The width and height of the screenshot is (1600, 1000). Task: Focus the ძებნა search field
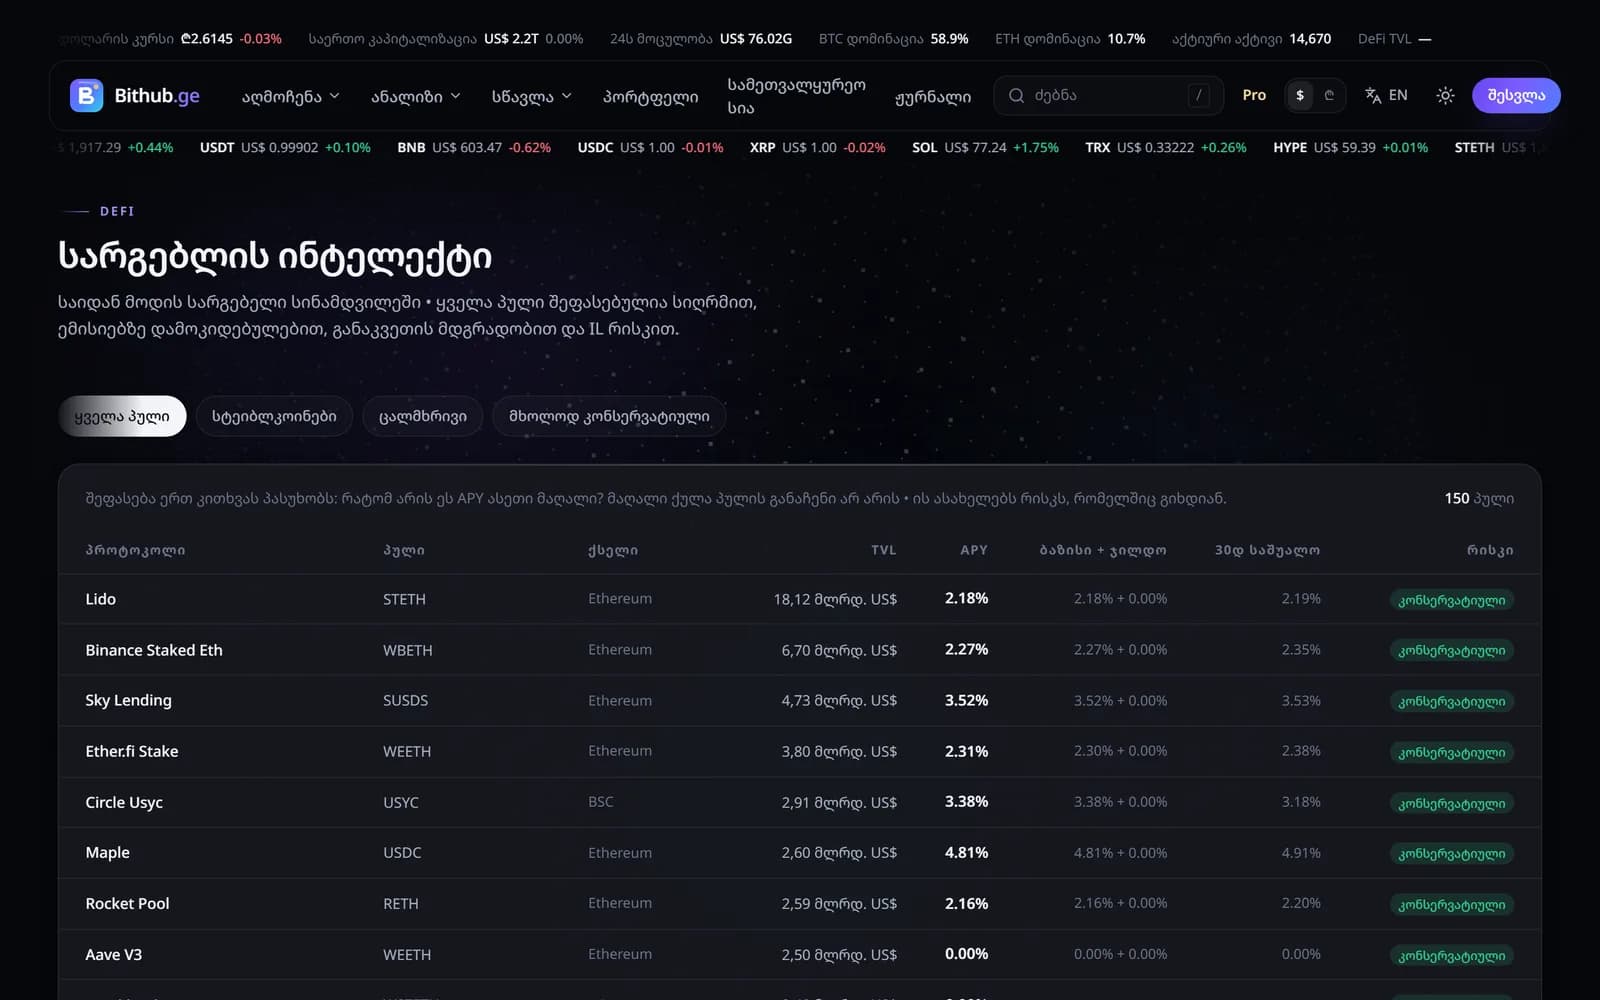click(x=1108, y=95)
